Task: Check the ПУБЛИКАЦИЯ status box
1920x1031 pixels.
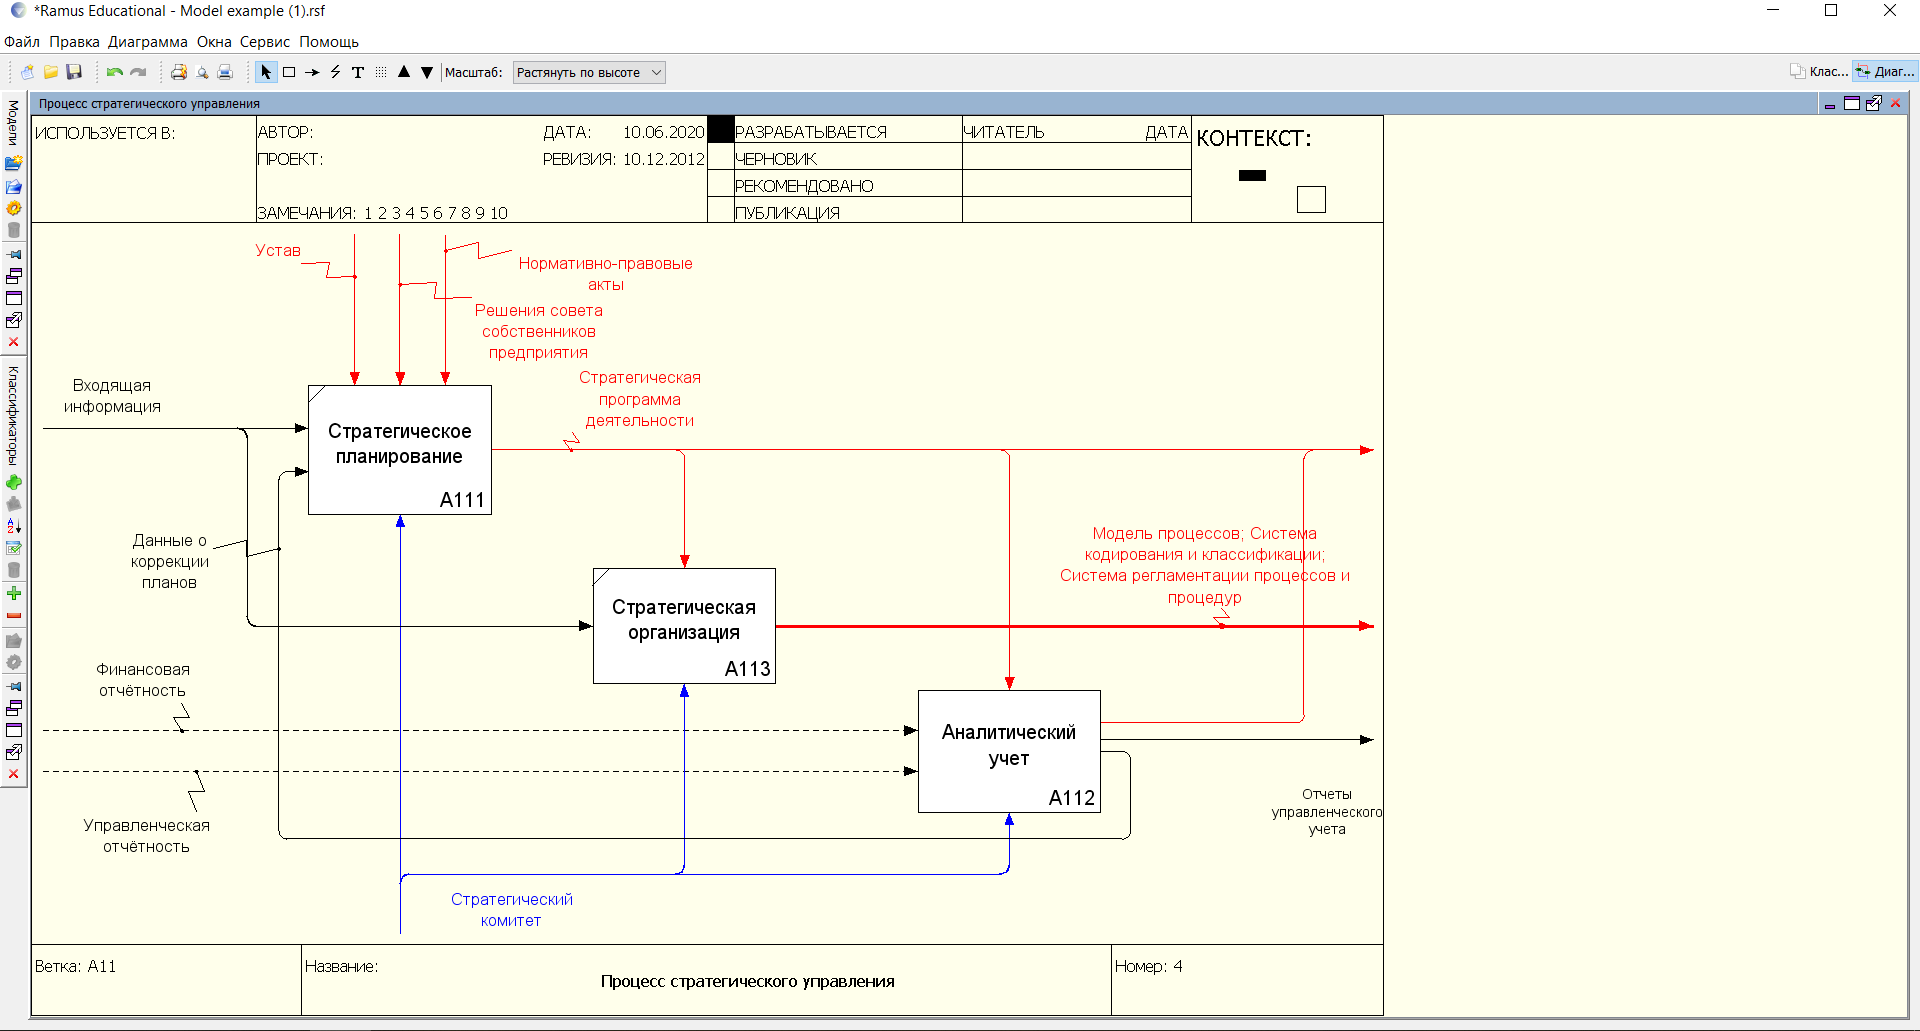Action: coord(720,211)
